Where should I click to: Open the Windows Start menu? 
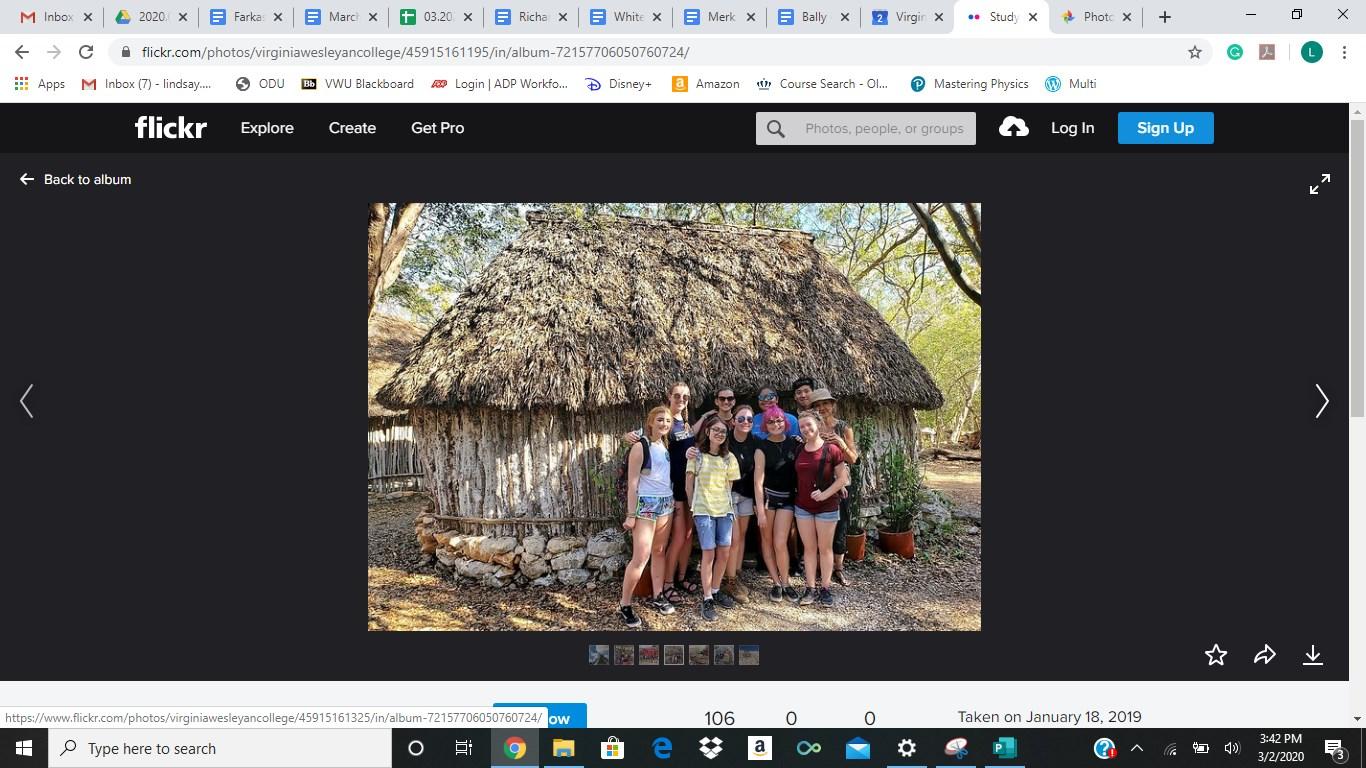point(24,748)
